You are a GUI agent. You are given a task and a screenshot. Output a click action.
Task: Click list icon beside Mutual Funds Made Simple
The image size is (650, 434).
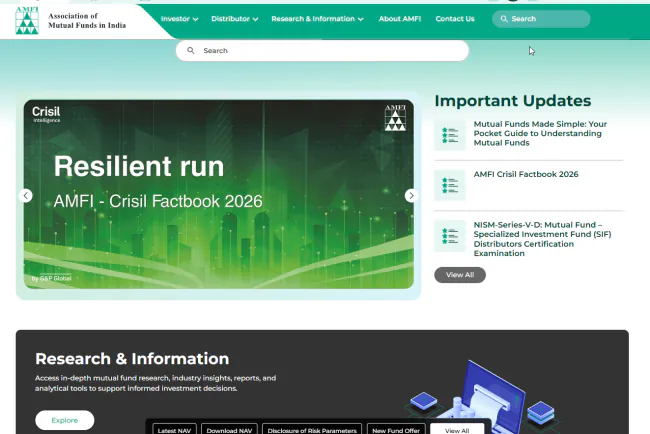coord(450,135)
